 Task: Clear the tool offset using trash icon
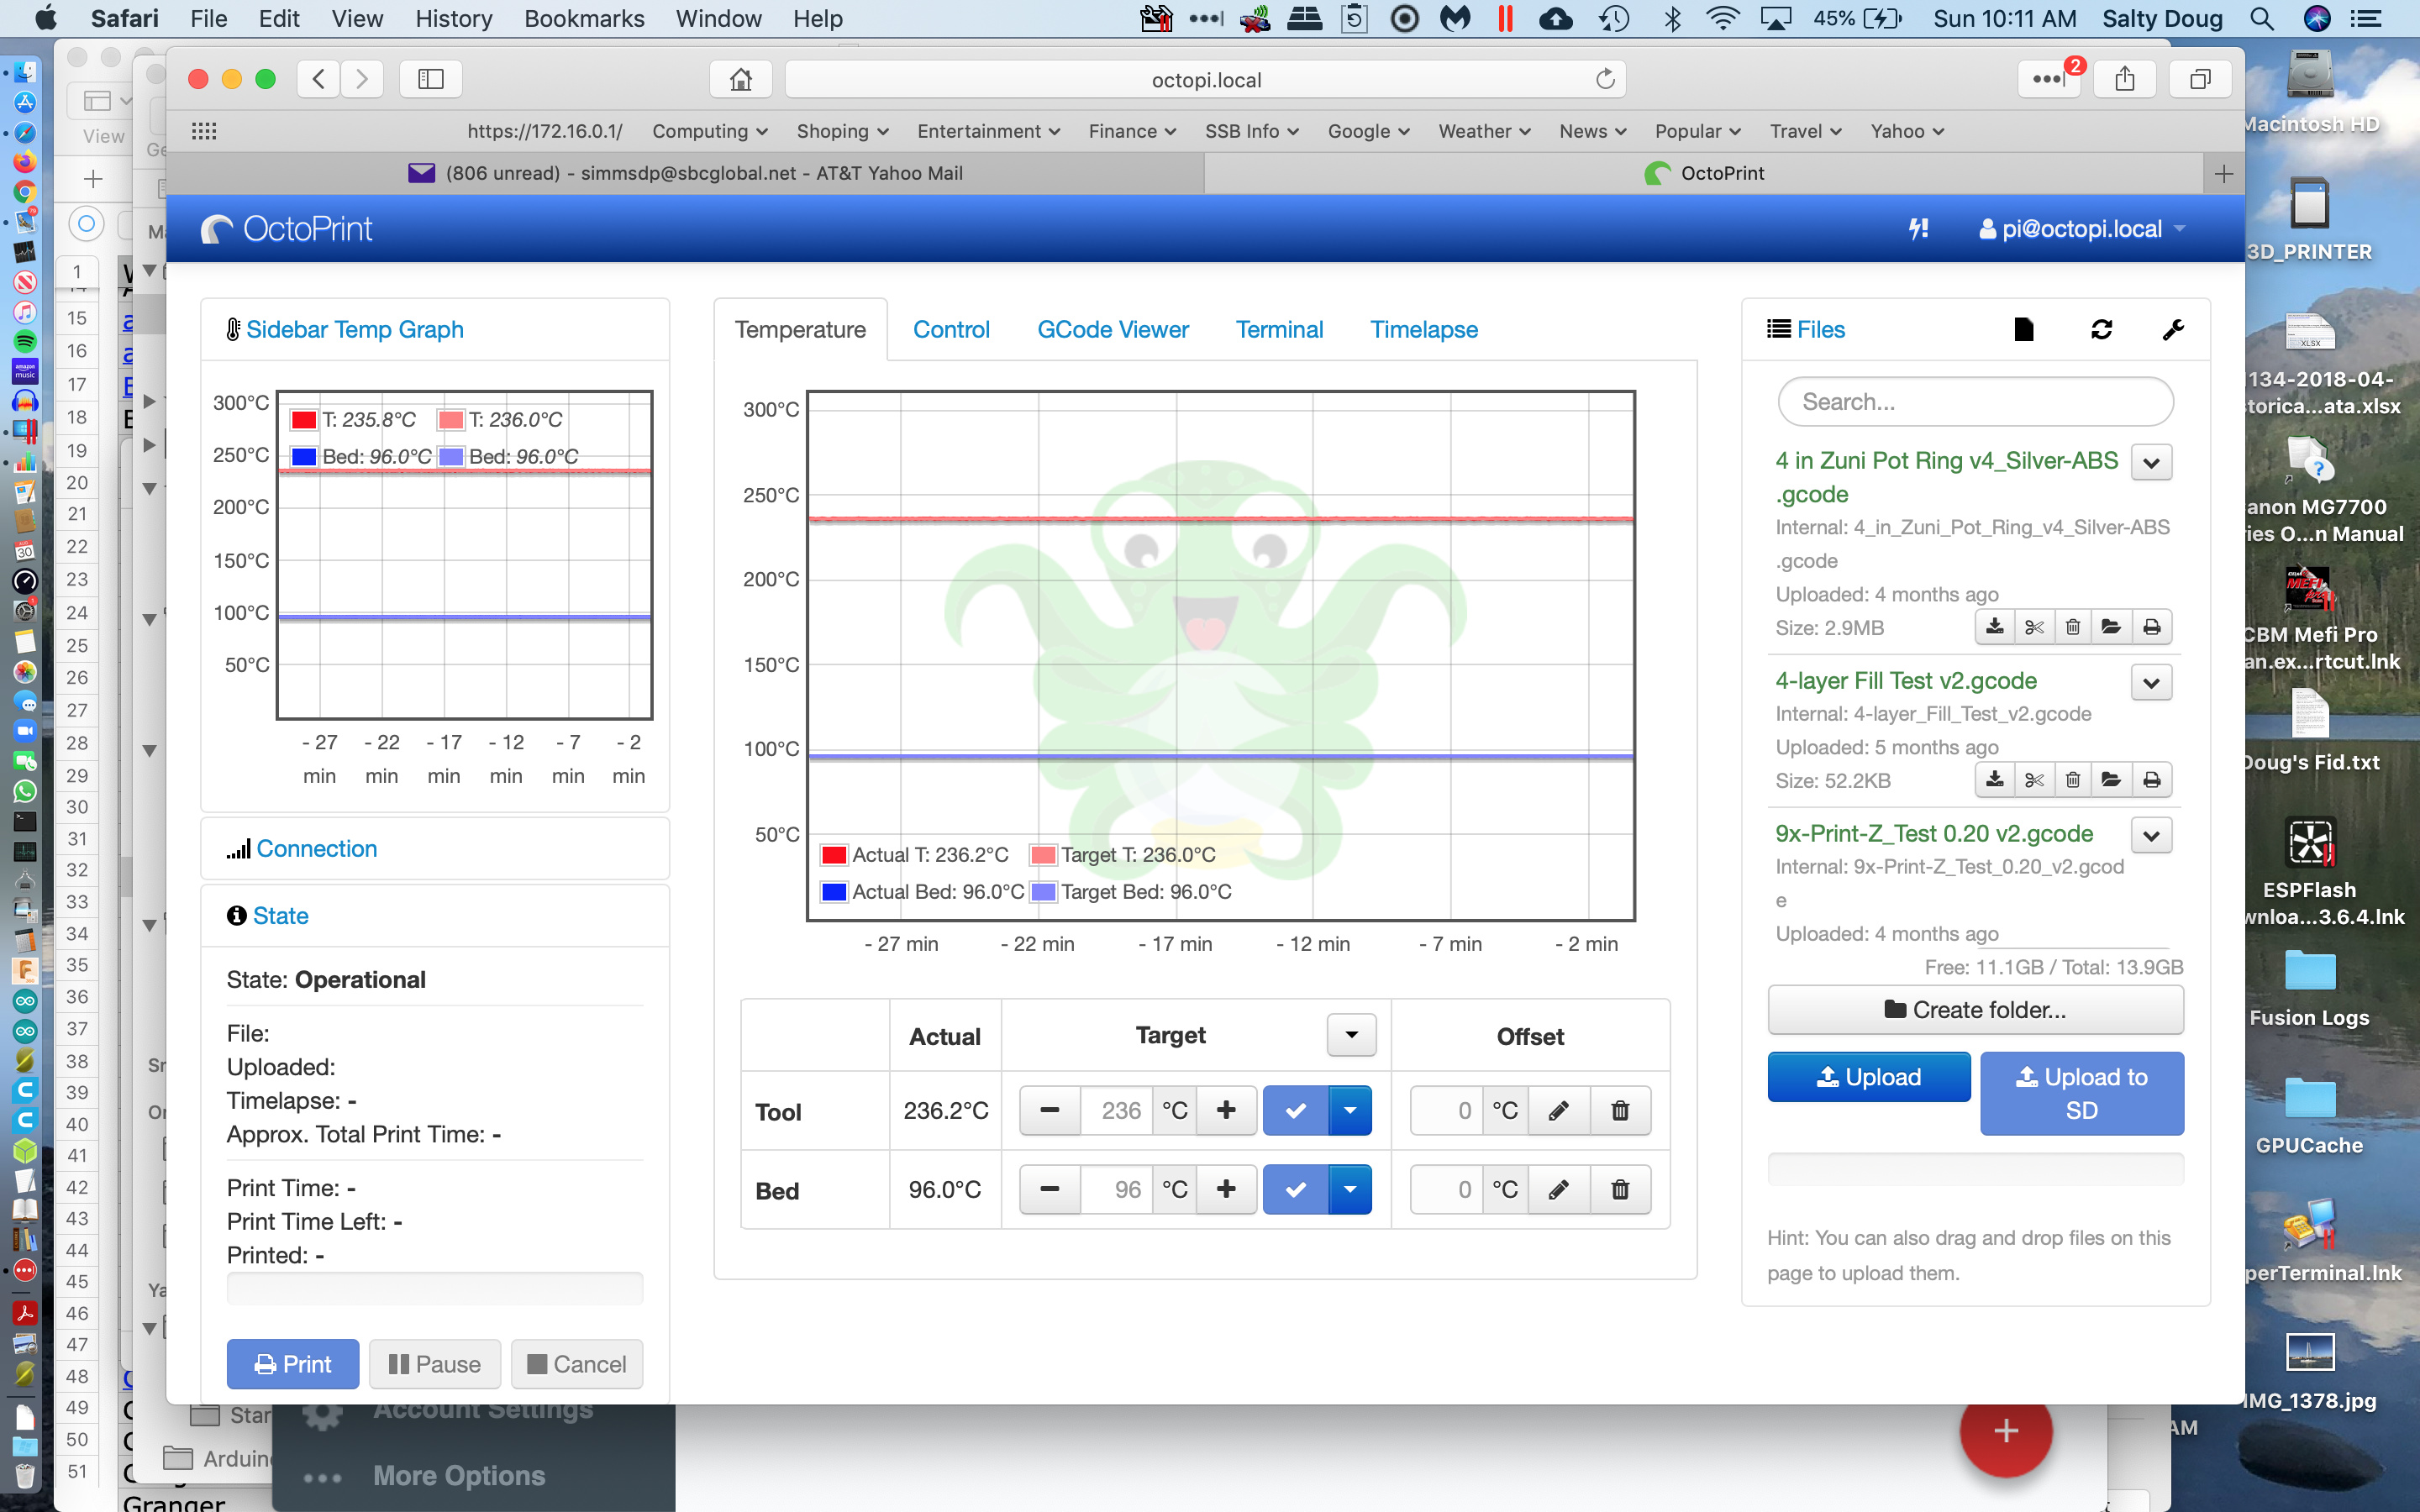(1620, 1110)
